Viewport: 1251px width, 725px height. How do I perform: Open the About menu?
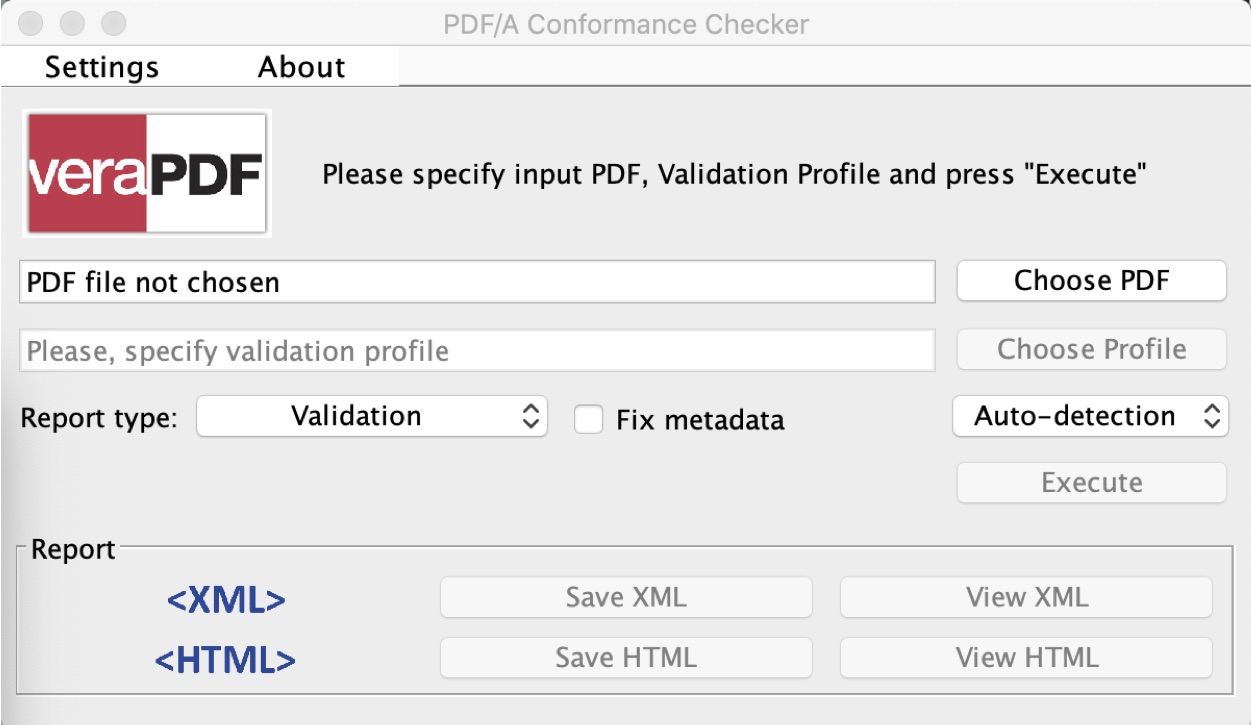pyautogui.click(x=301, y=67)
